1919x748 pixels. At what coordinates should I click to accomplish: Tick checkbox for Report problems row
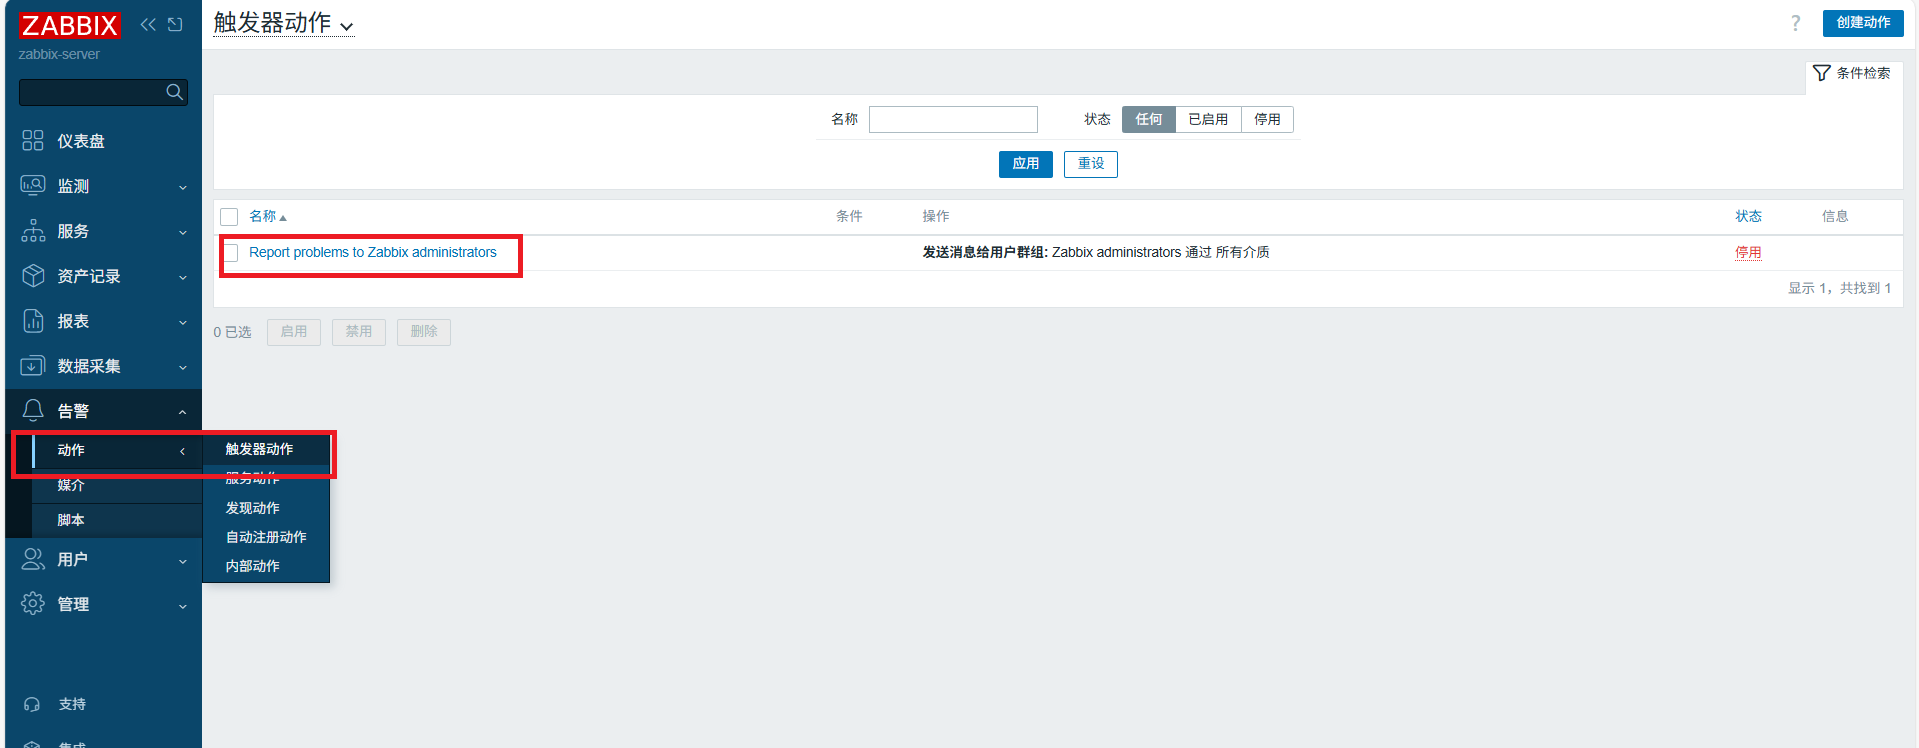(231, 253)
